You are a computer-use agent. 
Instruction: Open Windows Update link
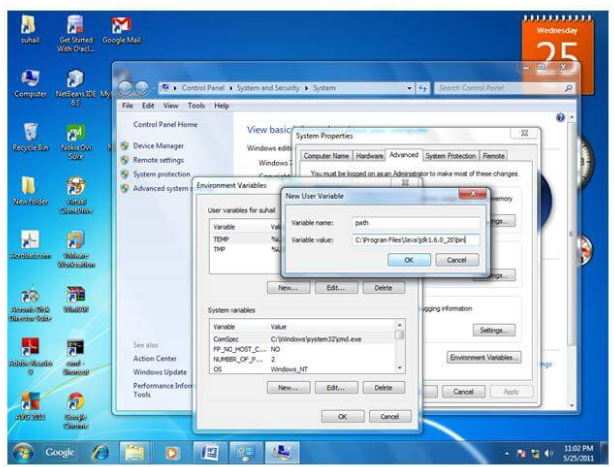[160, 372]
